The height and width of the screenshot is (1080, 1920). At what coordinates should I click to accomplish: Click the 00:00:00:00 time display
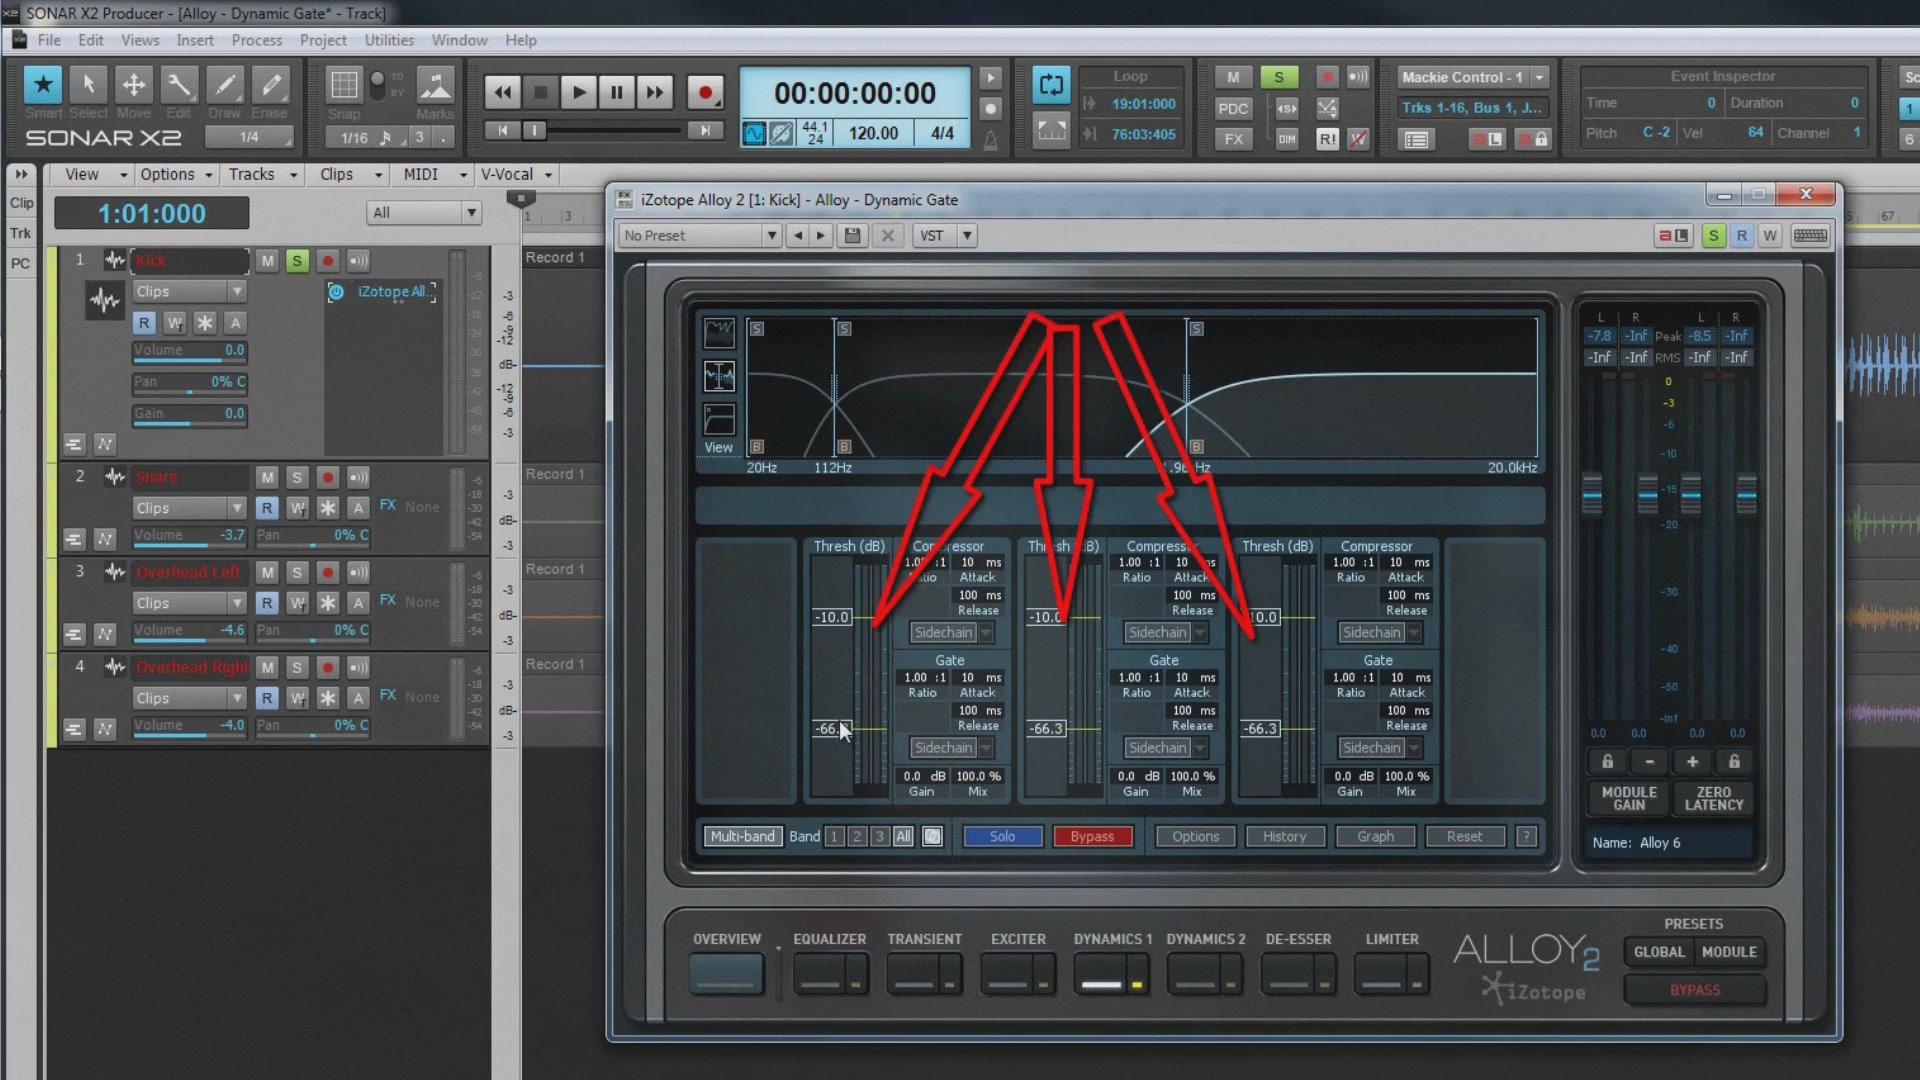click(855, 93)
